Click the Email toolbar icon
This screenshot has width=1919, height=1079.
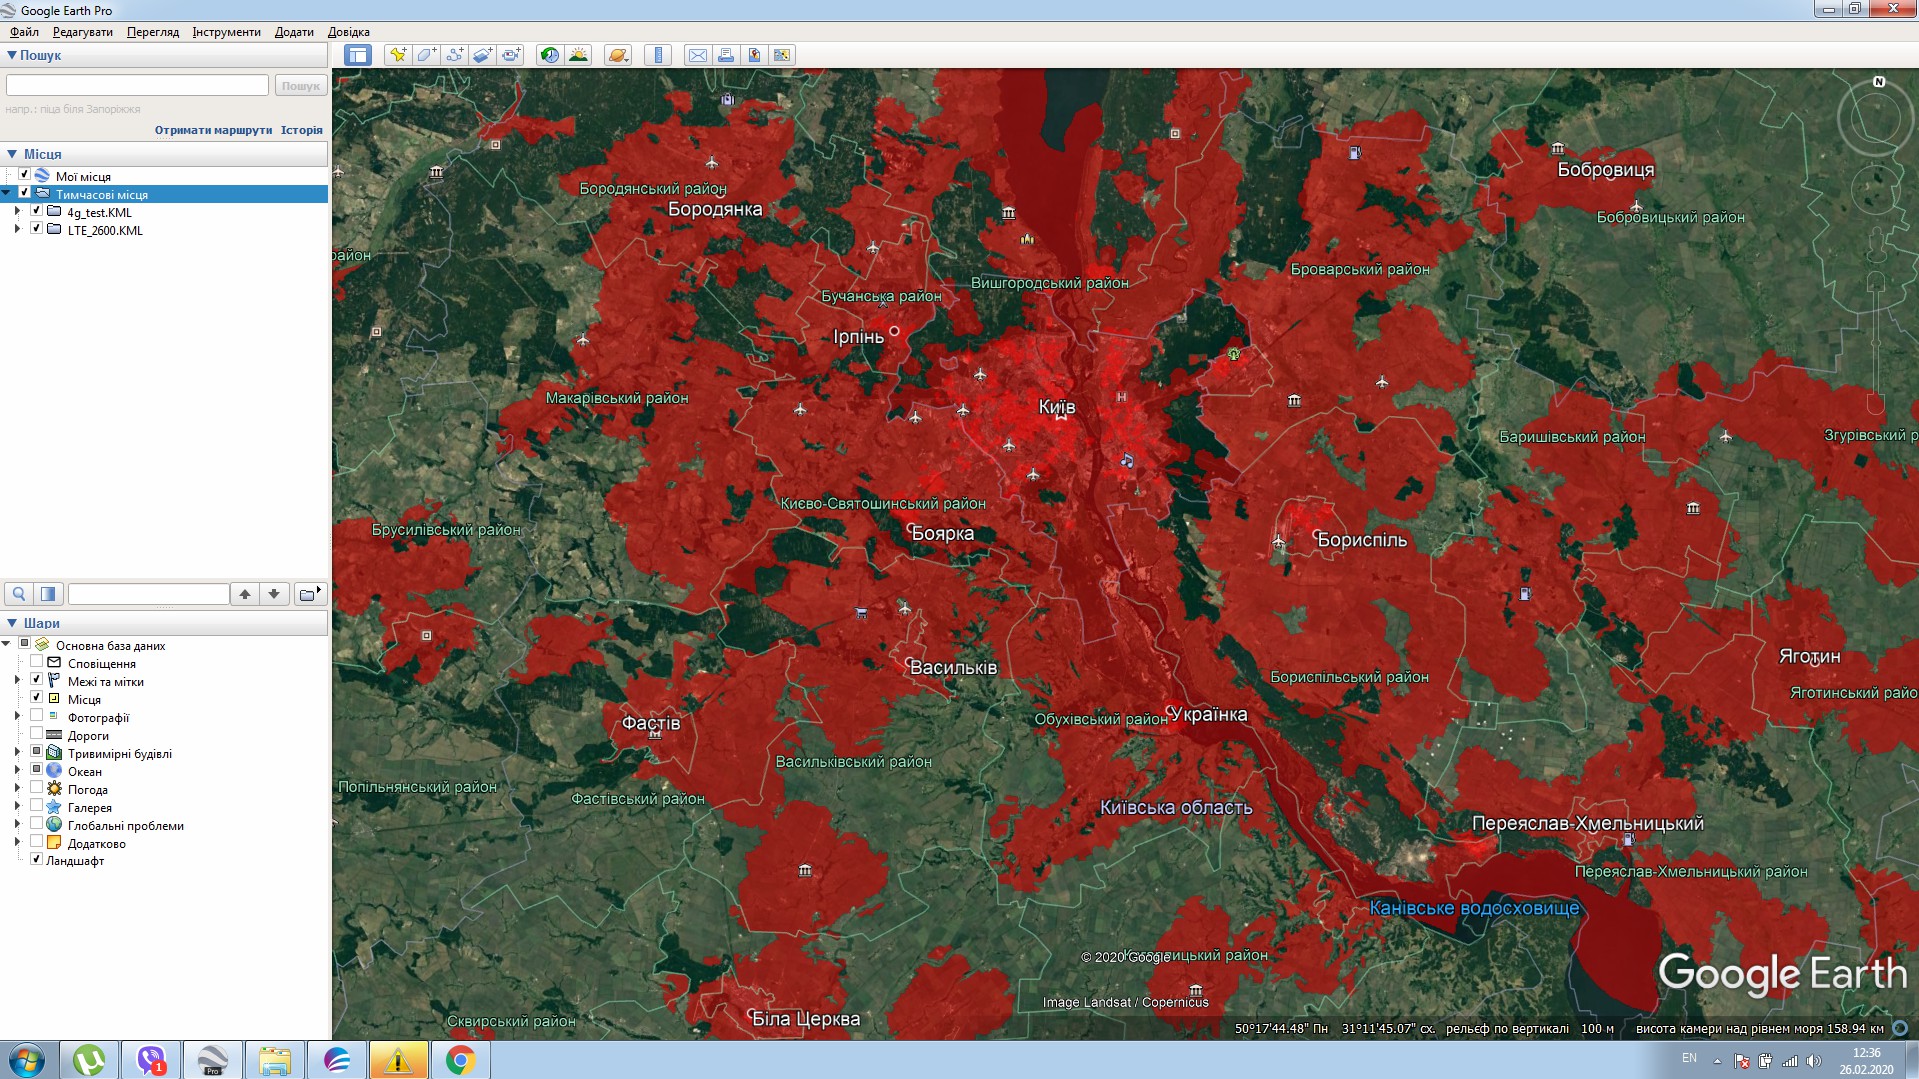[698, 55]
